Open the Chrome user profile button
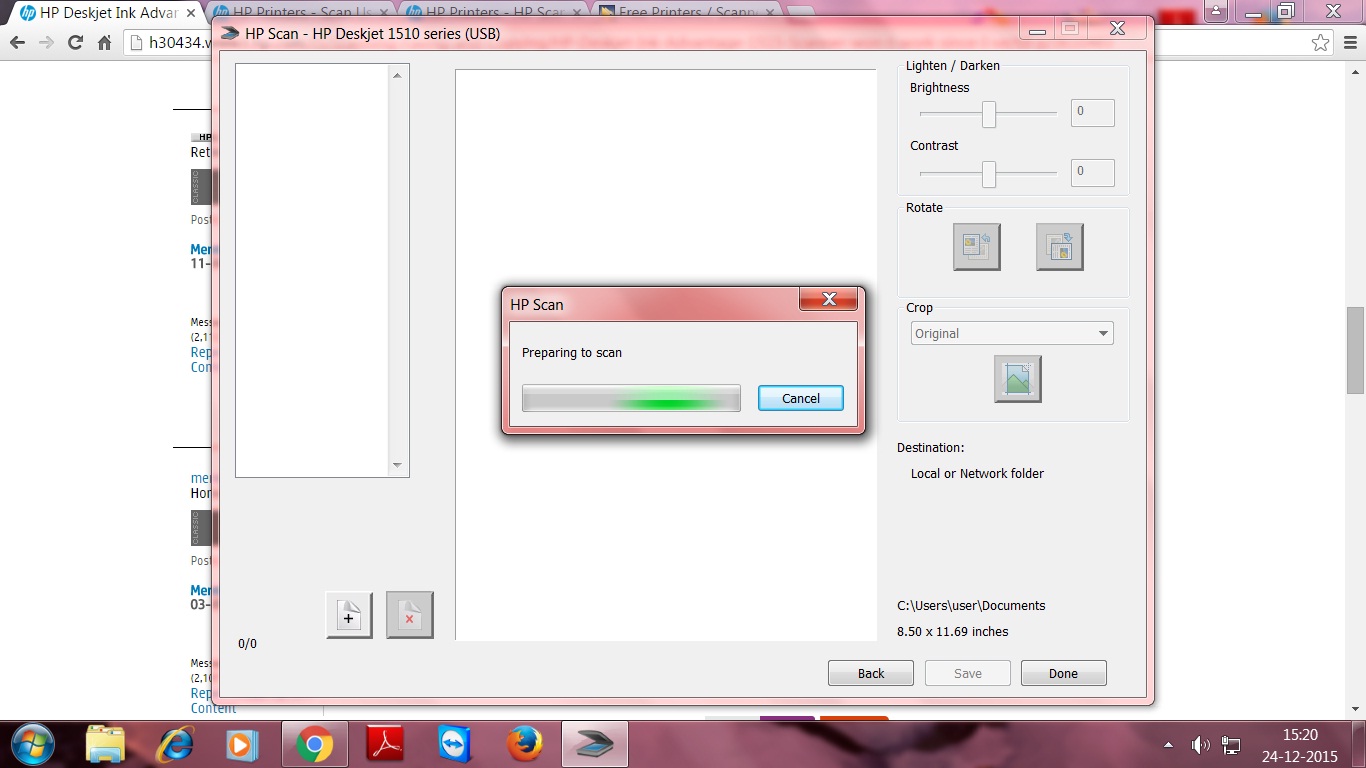The height and width of the screenshot is (768, 1366). 1216,11
